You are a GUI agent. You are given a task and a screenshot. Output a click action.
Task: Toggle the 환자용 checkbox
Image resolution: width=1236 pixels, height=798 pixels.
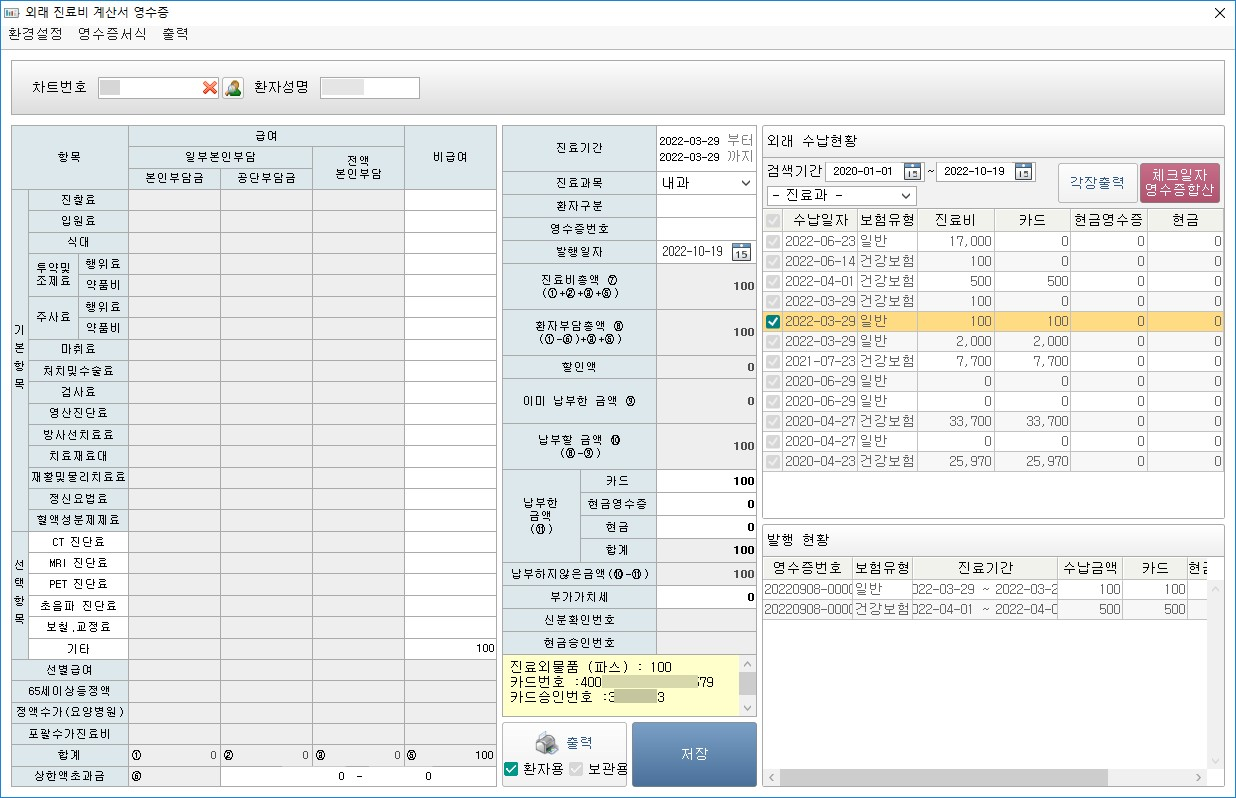[512, 769]
